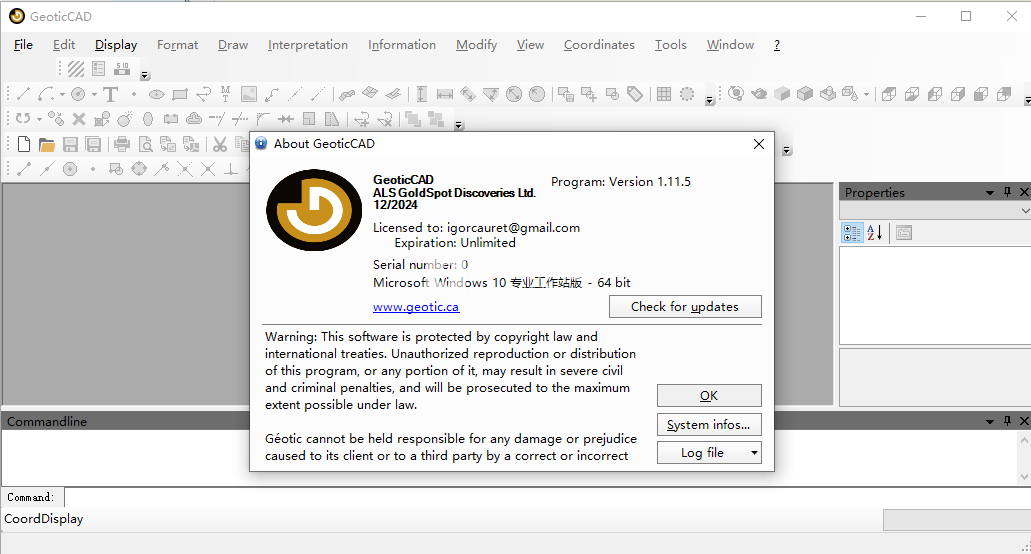Image resolution: width=1031 pixels, height=554 pixels.
Task: Click the Text tool 'T' icon
Action: pyautogui.click(x=110, y=95)
